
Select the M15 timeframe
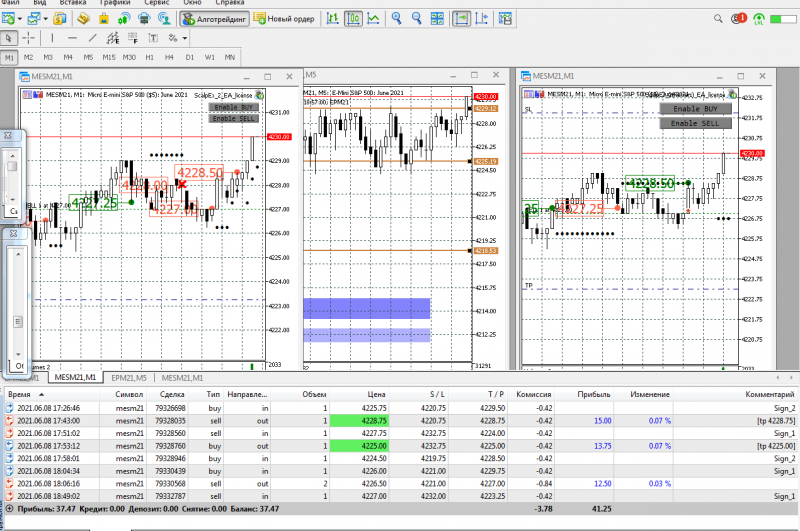pyautogui.click(x=109, y=58)
